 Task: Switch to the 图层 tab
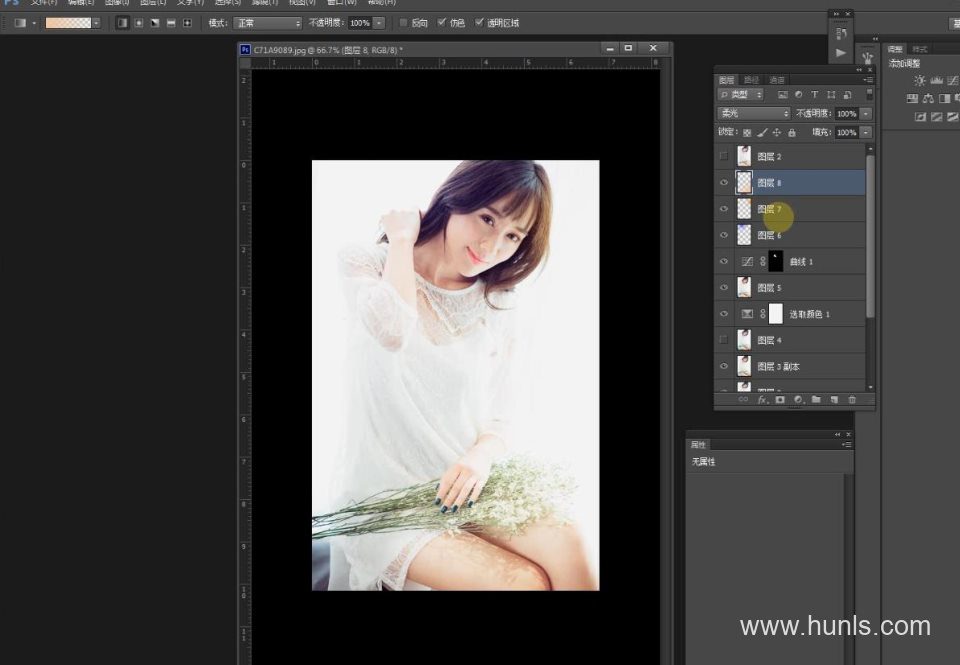click(727, 80)
